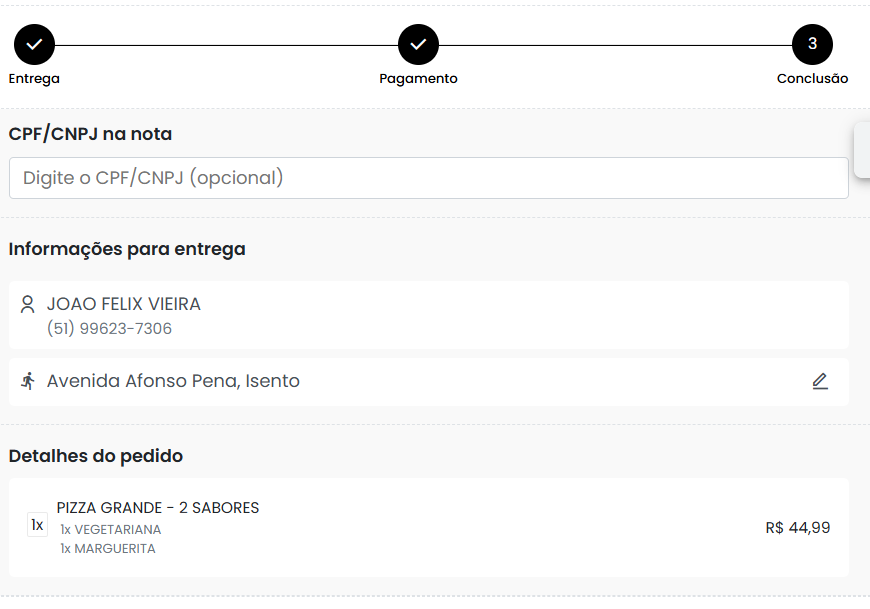Select the Pagamento step label
The height and width of the screenshot is (609, 870).
418,79
